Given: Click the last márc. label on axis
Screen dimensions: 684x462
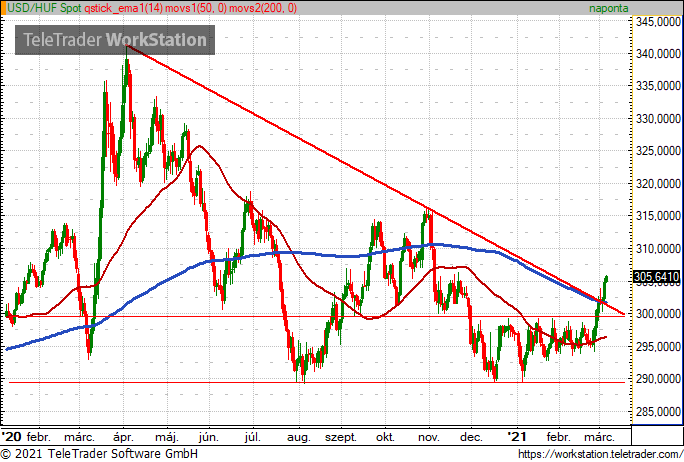Looking at the screenshot, I should pyautogui.click(x=599, y=437).
